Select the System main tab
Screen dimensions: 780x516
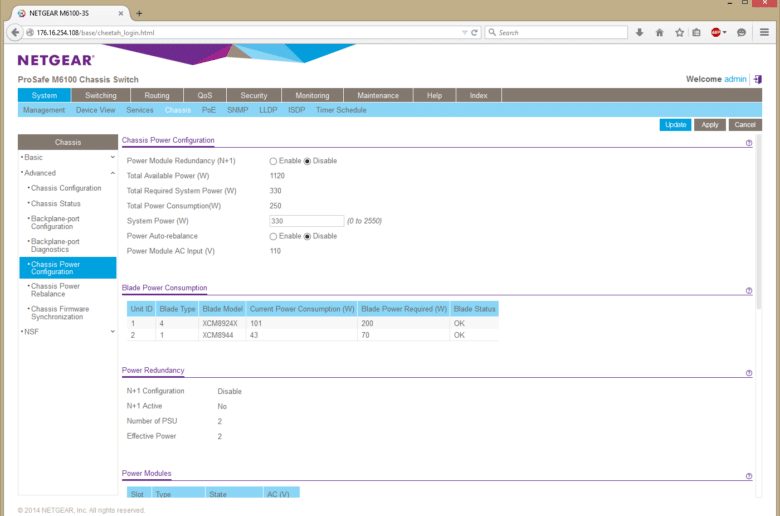44,95
